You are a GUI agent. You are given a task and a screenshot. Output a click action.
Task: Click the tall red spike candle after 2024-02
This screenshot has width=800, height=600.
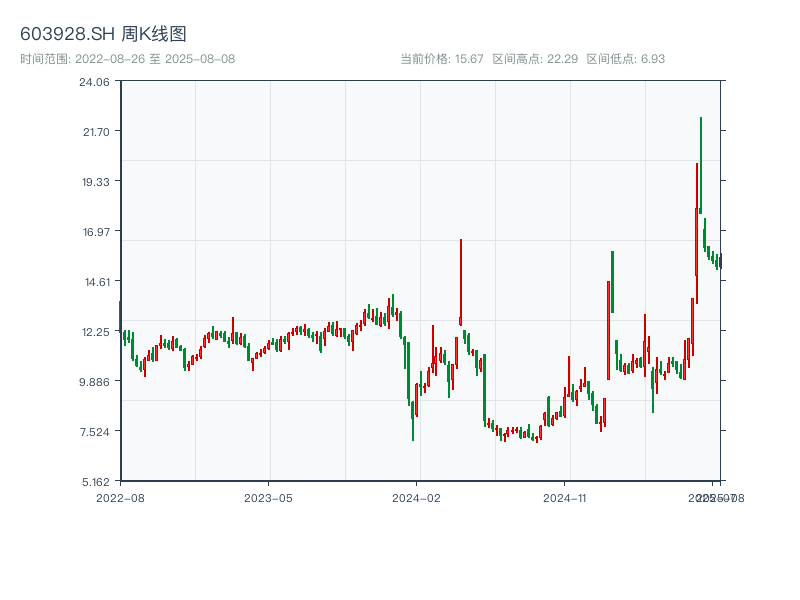[x=461, y=282]
